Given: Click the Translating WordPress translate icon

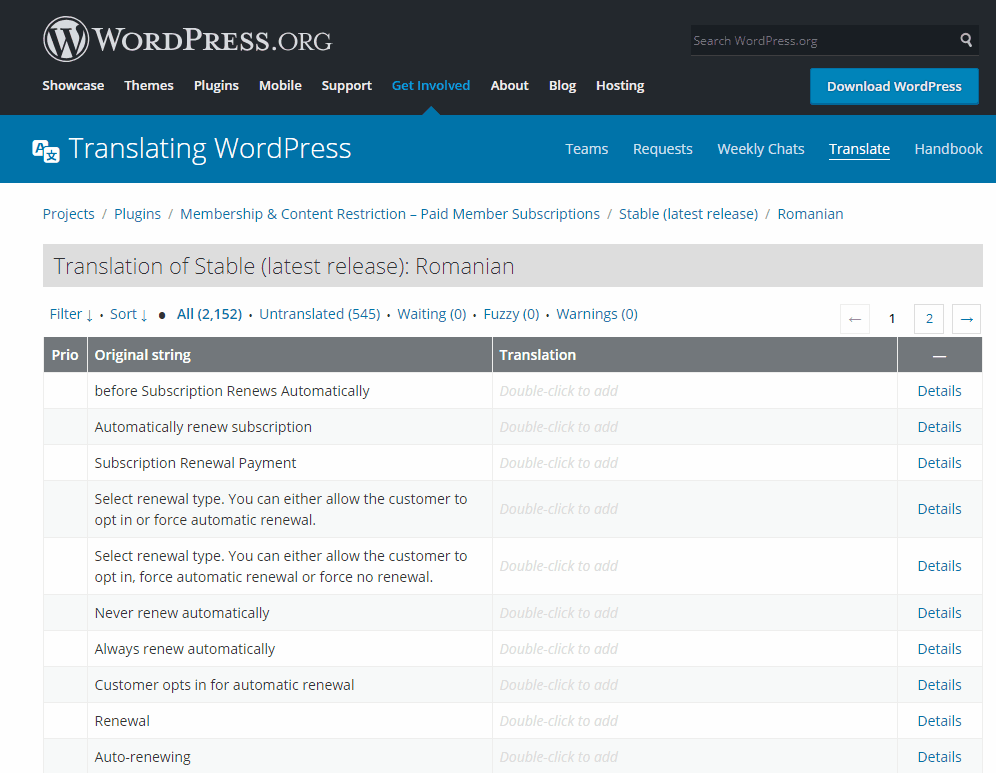Looking at the screenshot, I should point(46,151).
